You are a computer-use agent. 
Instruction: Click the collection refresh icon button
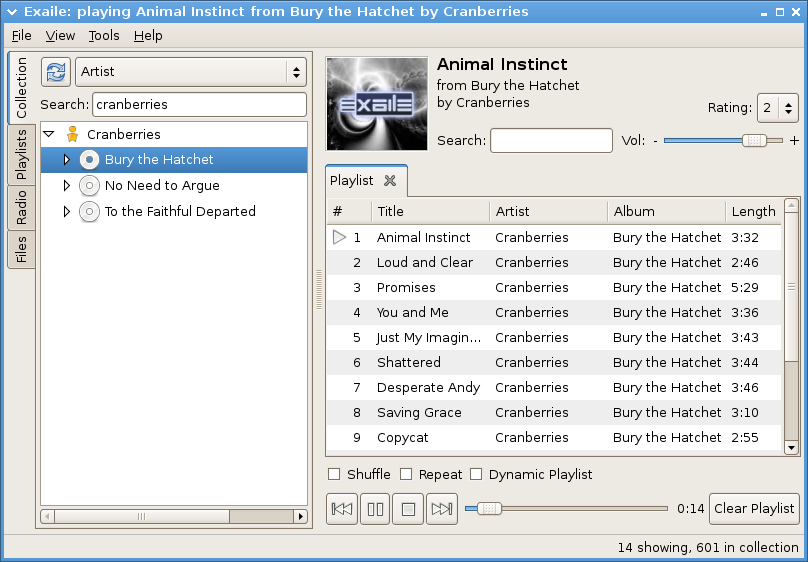(x=56, y=72)
